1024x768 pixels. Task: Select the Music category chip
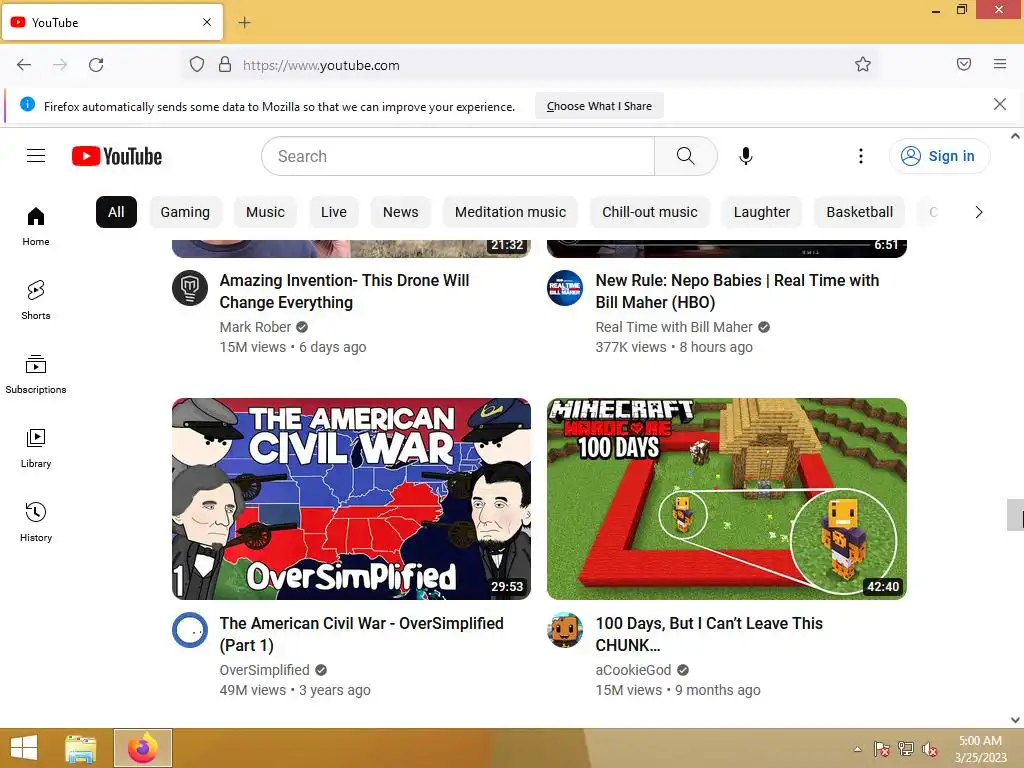[x=265, y=212]
